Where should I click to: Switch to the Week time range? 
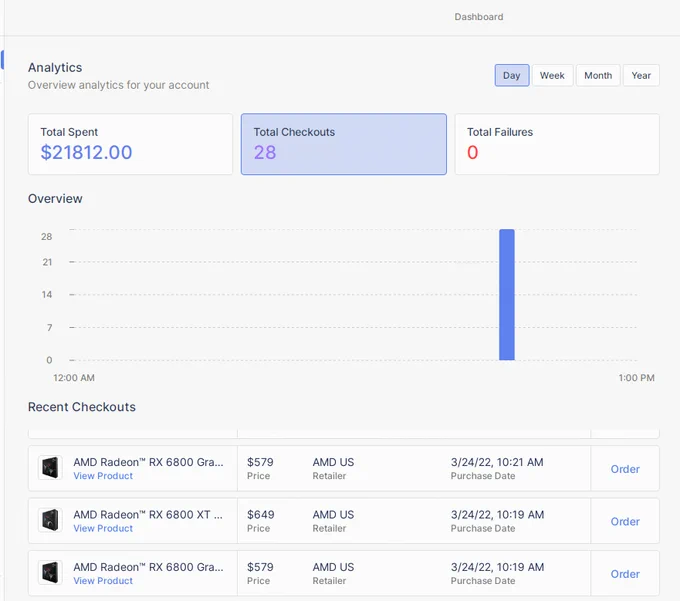tap(552, 75)
